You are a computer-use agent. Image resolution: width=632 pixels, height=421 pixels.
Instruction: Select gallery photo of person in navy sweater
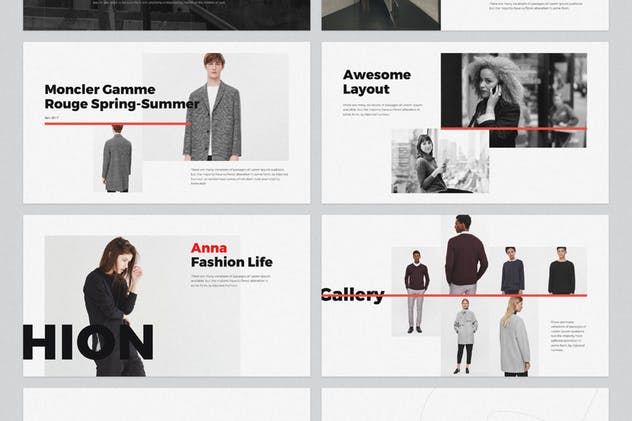pyautogui.click(x=513, y=271)
